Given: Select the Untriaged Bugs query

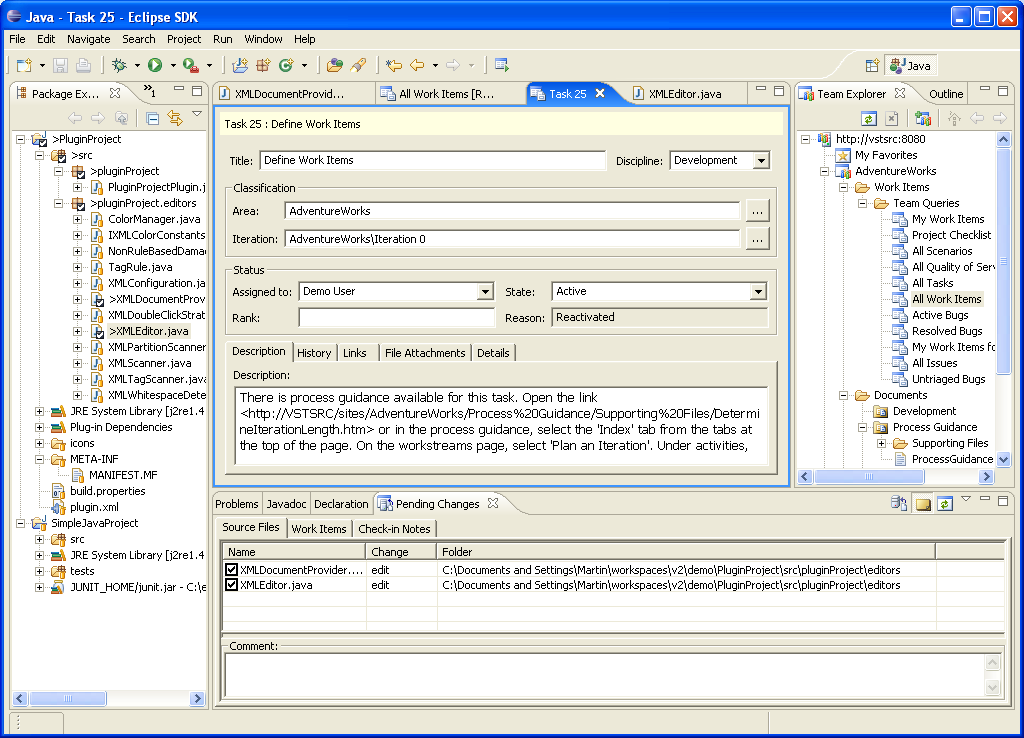Looking at the screenshot, I should tap(948, 379).
